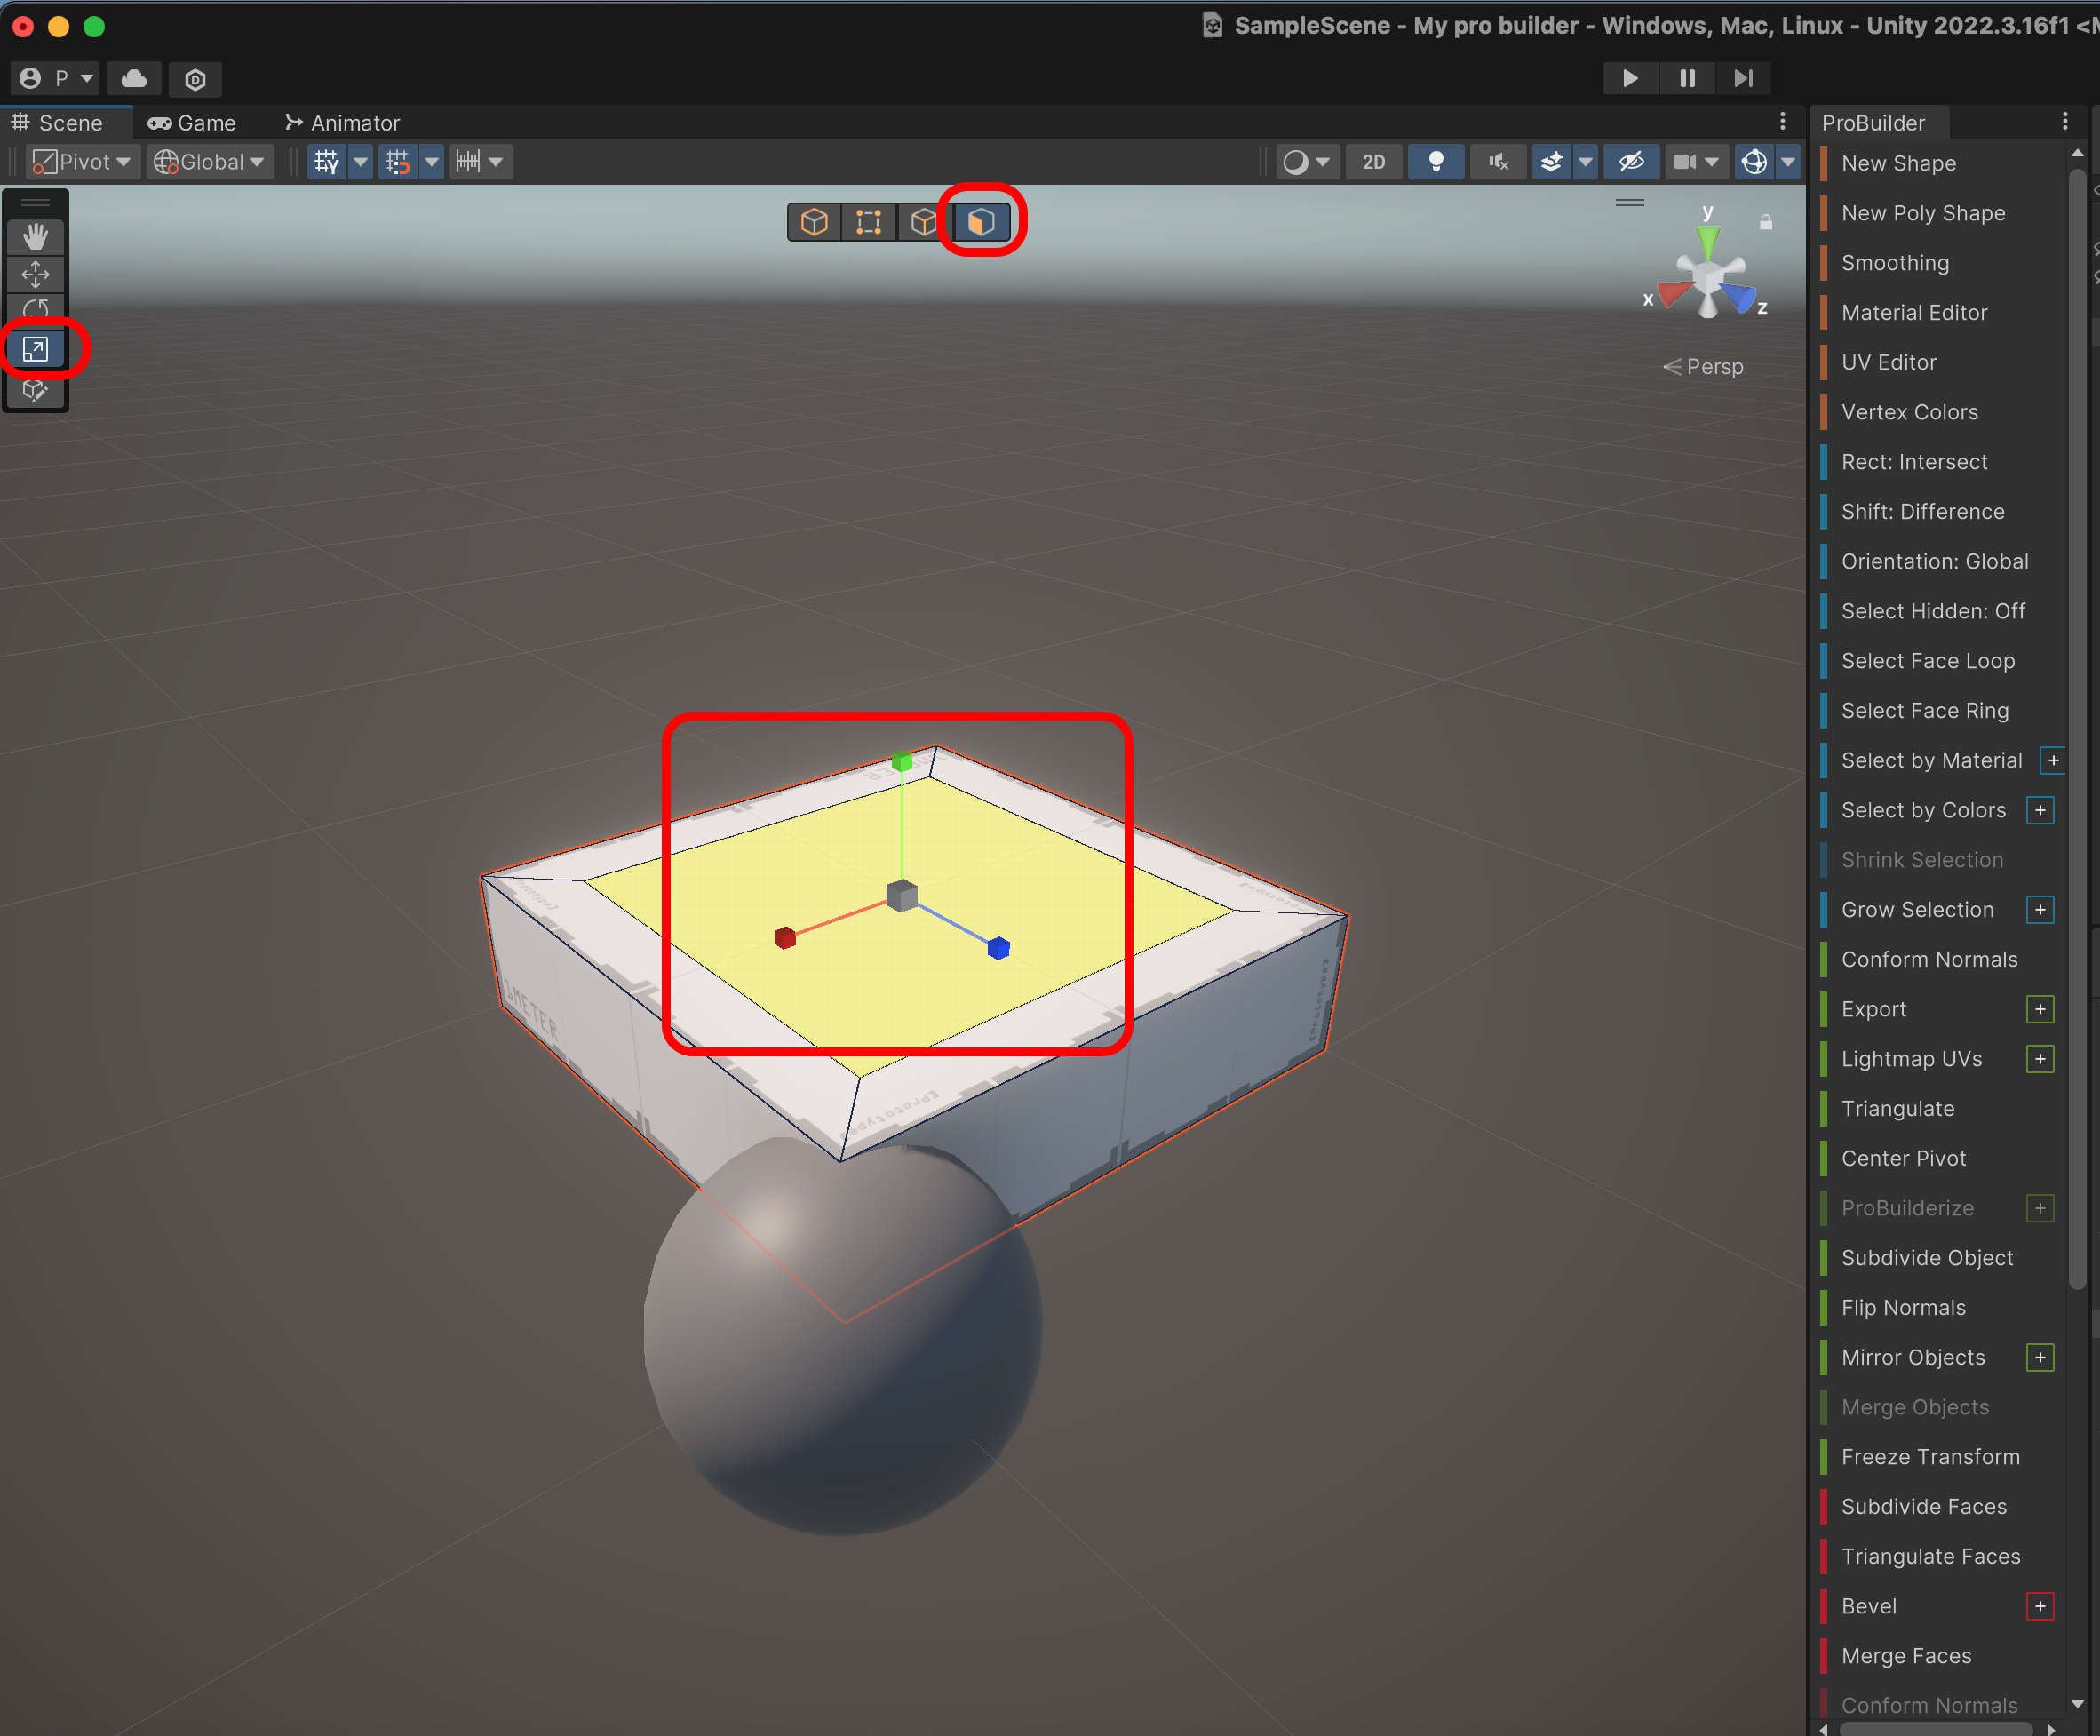Open Select by Material options
The image size is (2100, 1736).
coord(2053,761)
